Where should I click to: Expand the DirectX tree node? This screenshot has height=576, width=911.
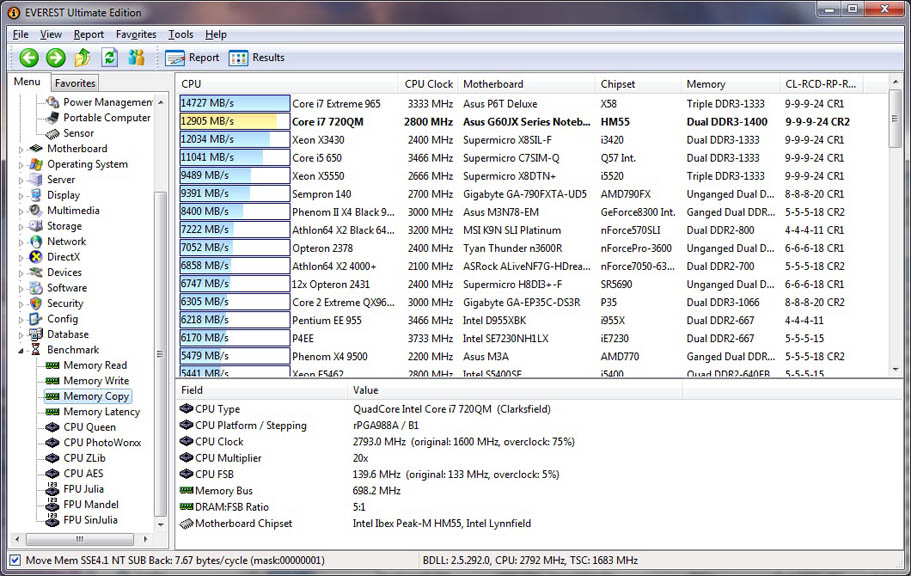(21, 257)
